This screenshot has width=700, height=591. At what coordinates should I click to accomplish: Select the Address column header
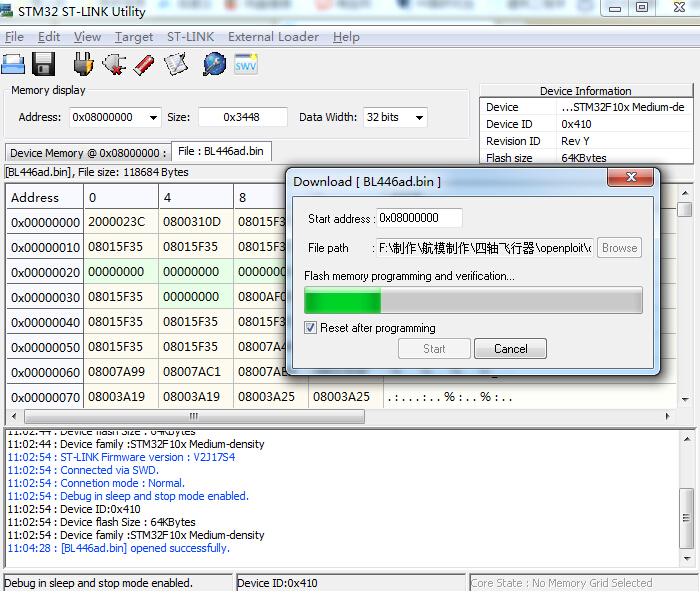(45, 197)
